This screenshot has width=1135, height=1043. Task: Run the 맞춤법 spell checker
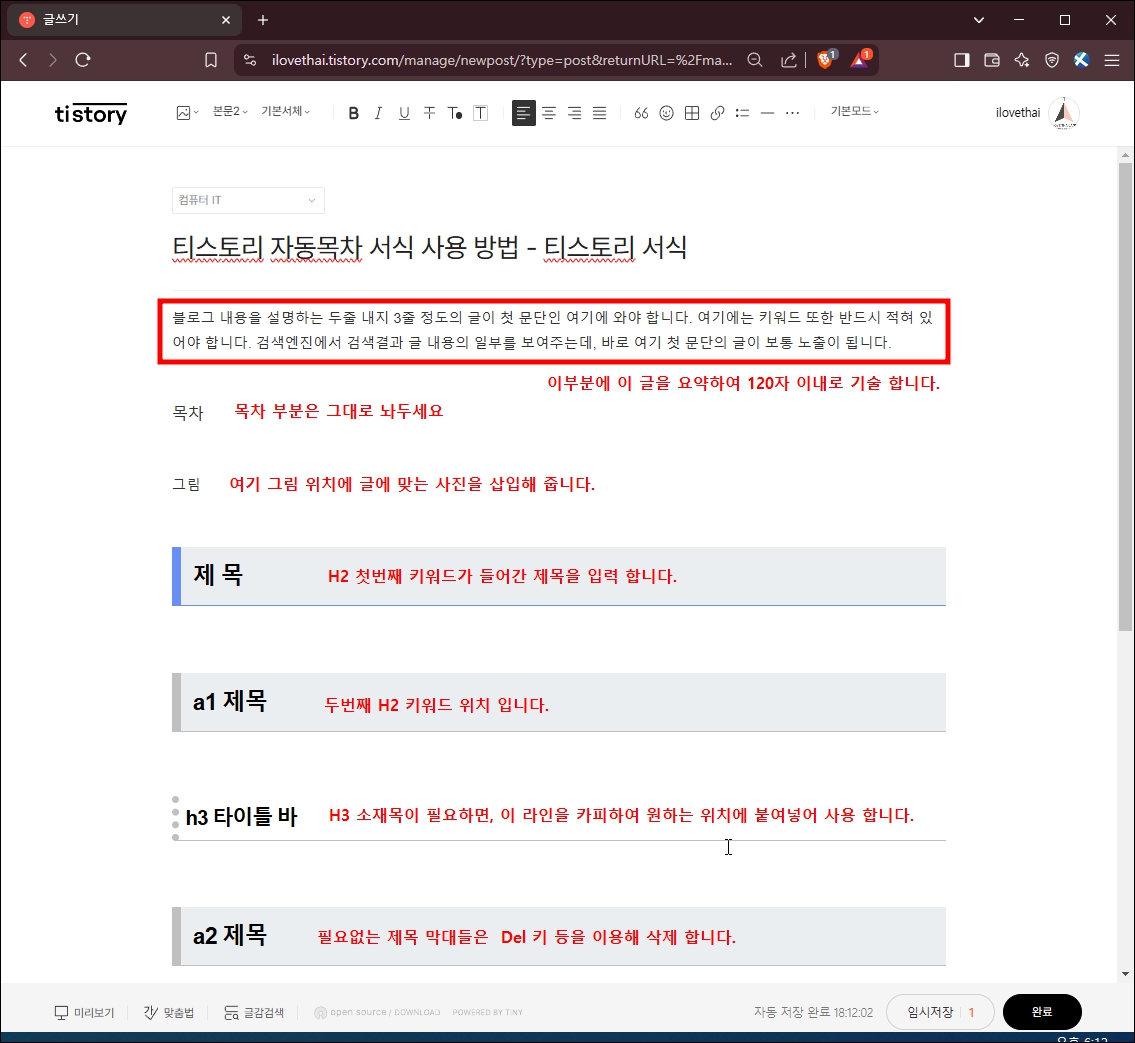point(168,1012)
